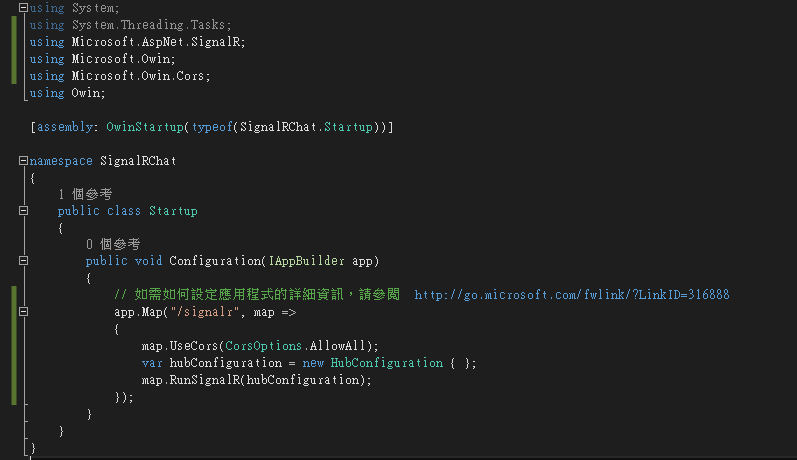Viewport: 797px width, 460px height.
Task: Click the HubConfiguration type name
Action: tap(387, 363)
